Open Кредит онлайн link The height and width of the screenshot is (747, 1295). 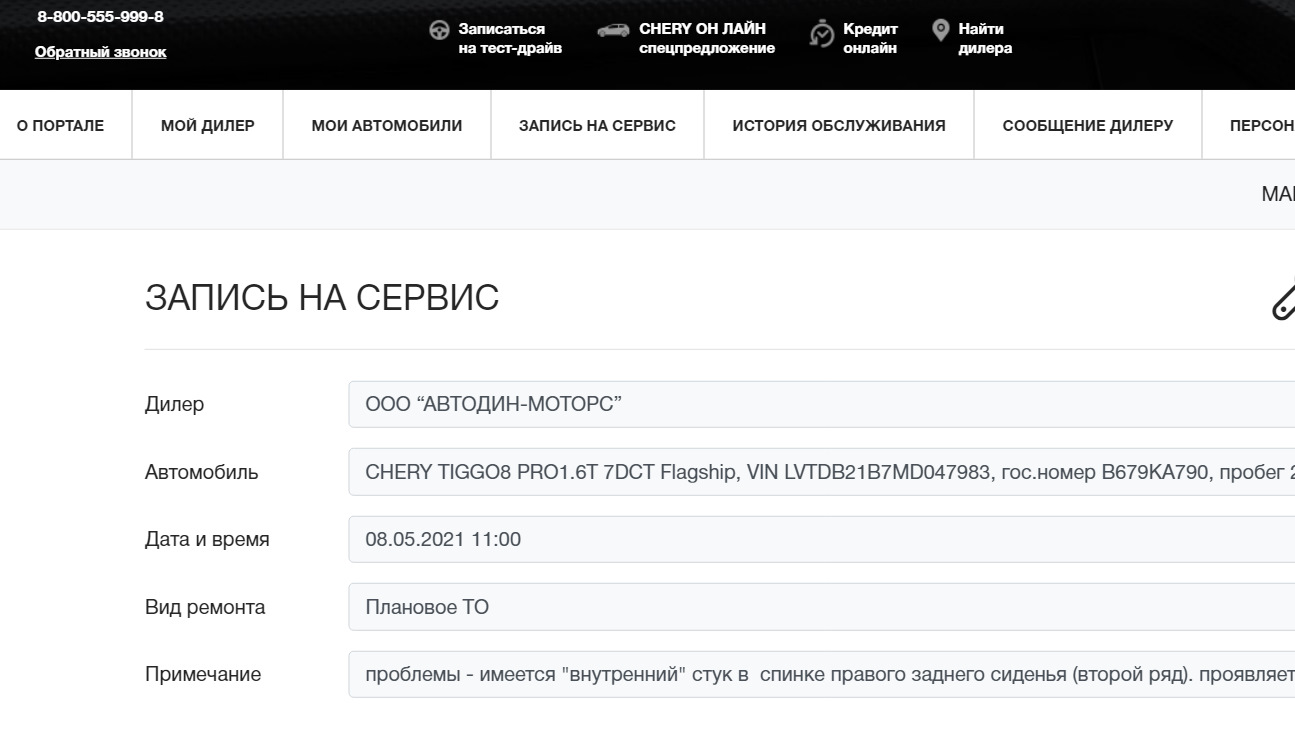[x=870, y=38]
